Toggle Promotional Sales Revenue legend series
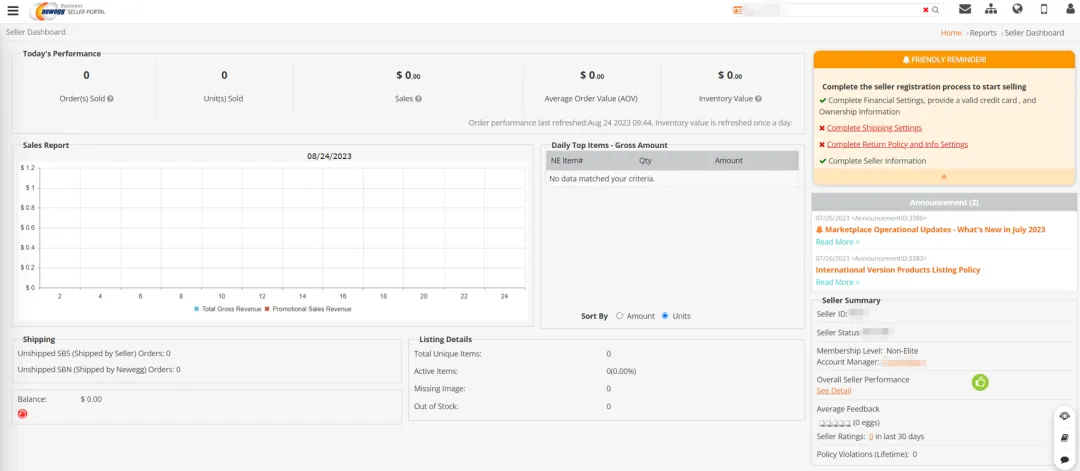This screenshot has width=1080, height=471. click(308, 309)
